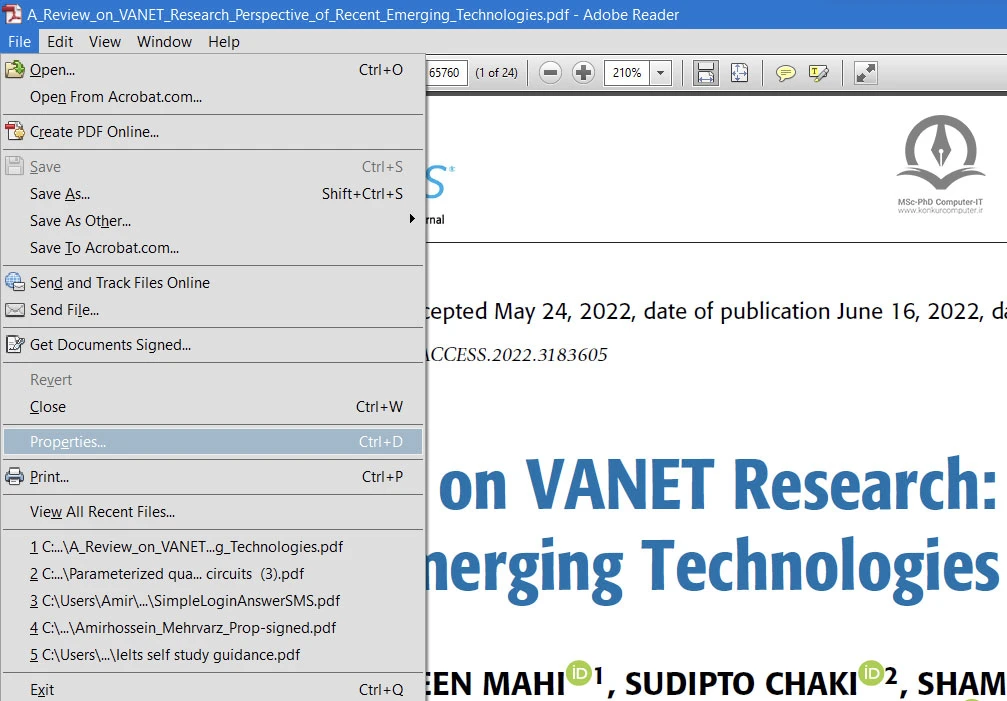Viewport: 1007px width, 701px height.
Task: Open the Window menu
Action: tap(164, 42)
